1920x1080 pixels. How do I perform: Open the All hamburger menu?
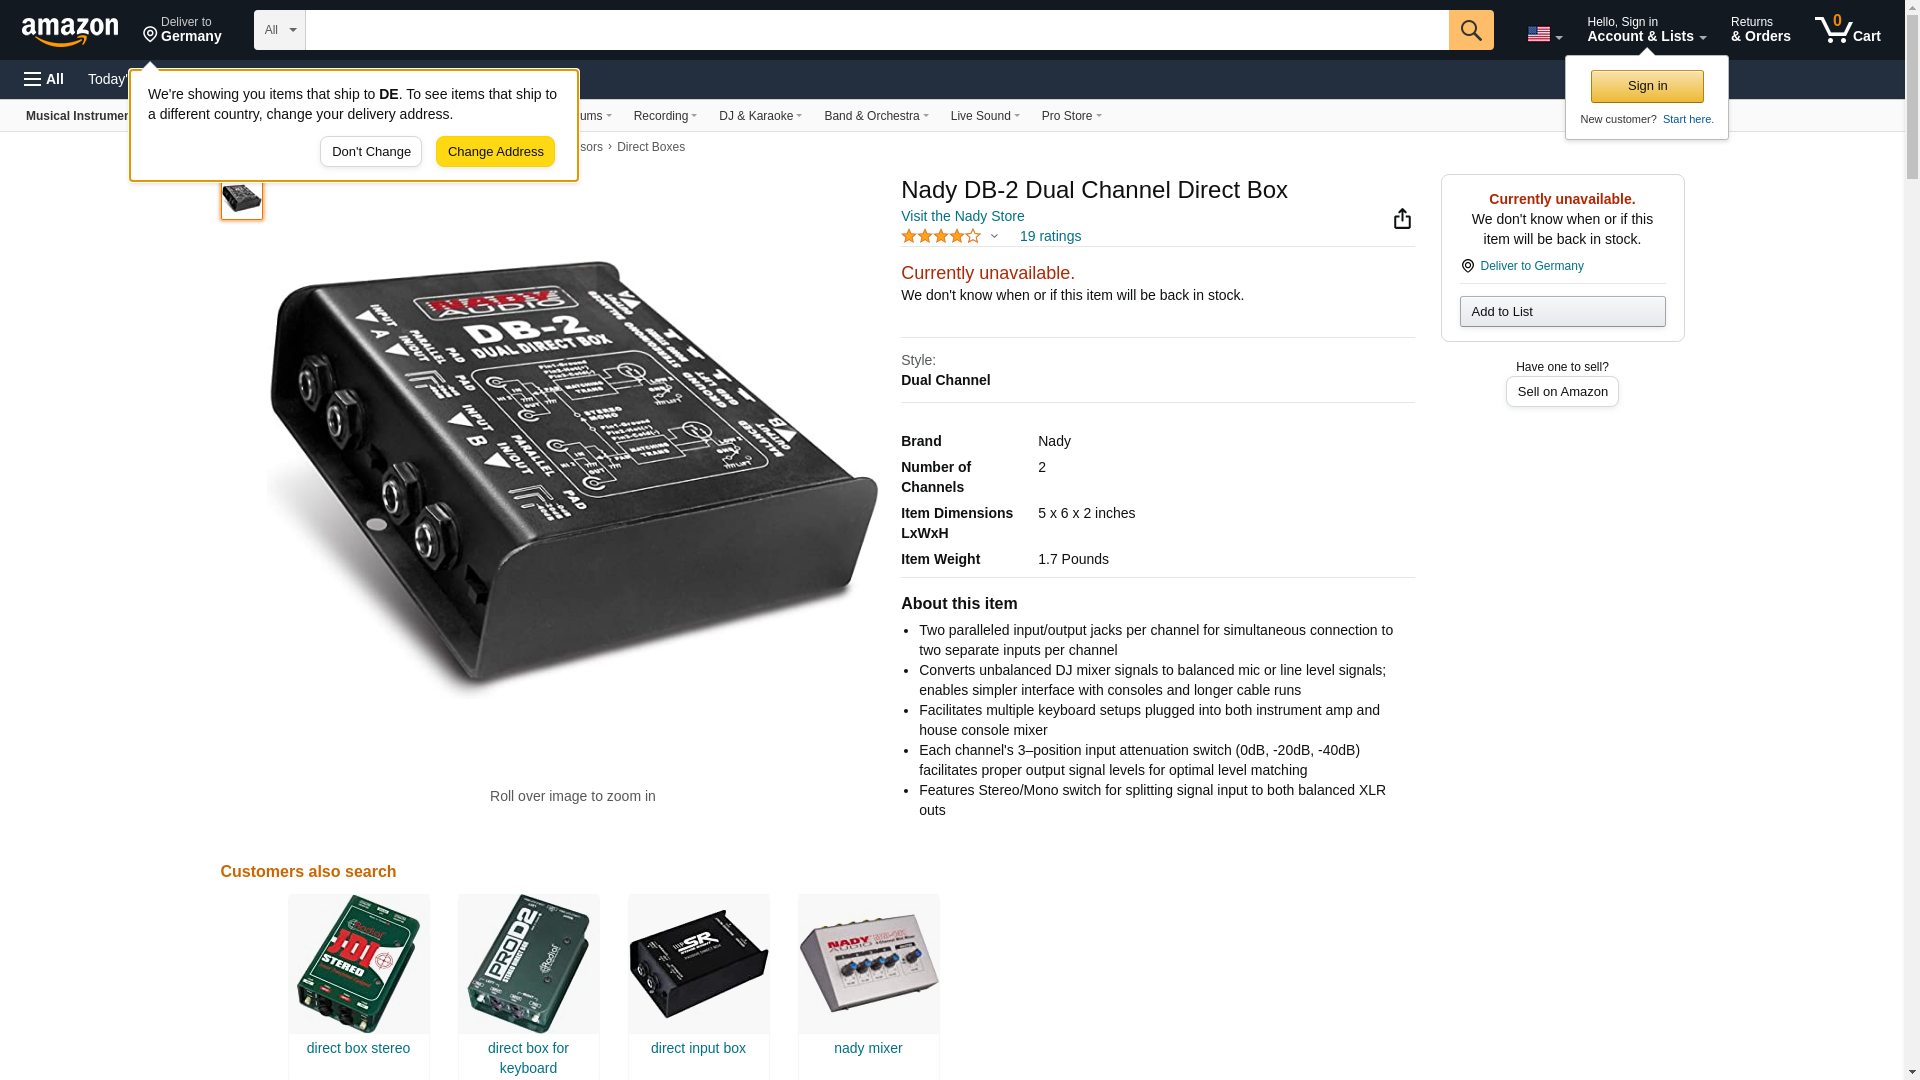44,79
